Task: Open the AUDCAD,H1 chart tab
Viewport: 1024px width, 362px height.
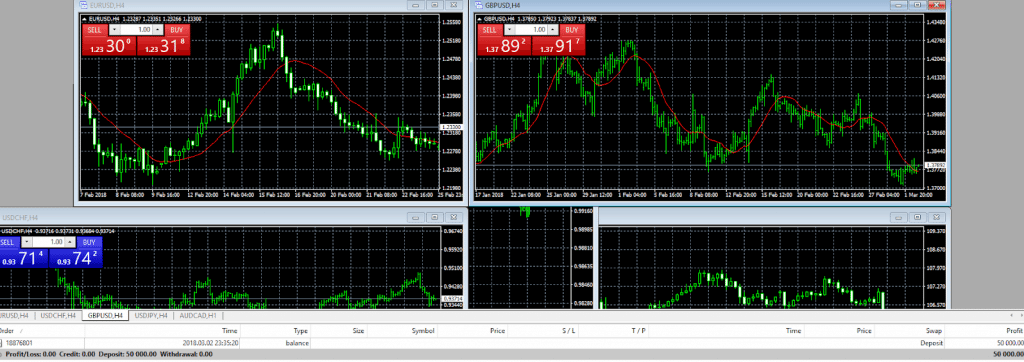Action: (x=197, y=316)
